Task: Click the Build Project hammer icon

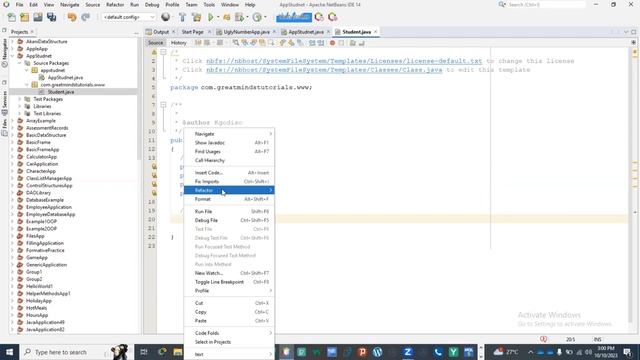Action: point(182,17)
